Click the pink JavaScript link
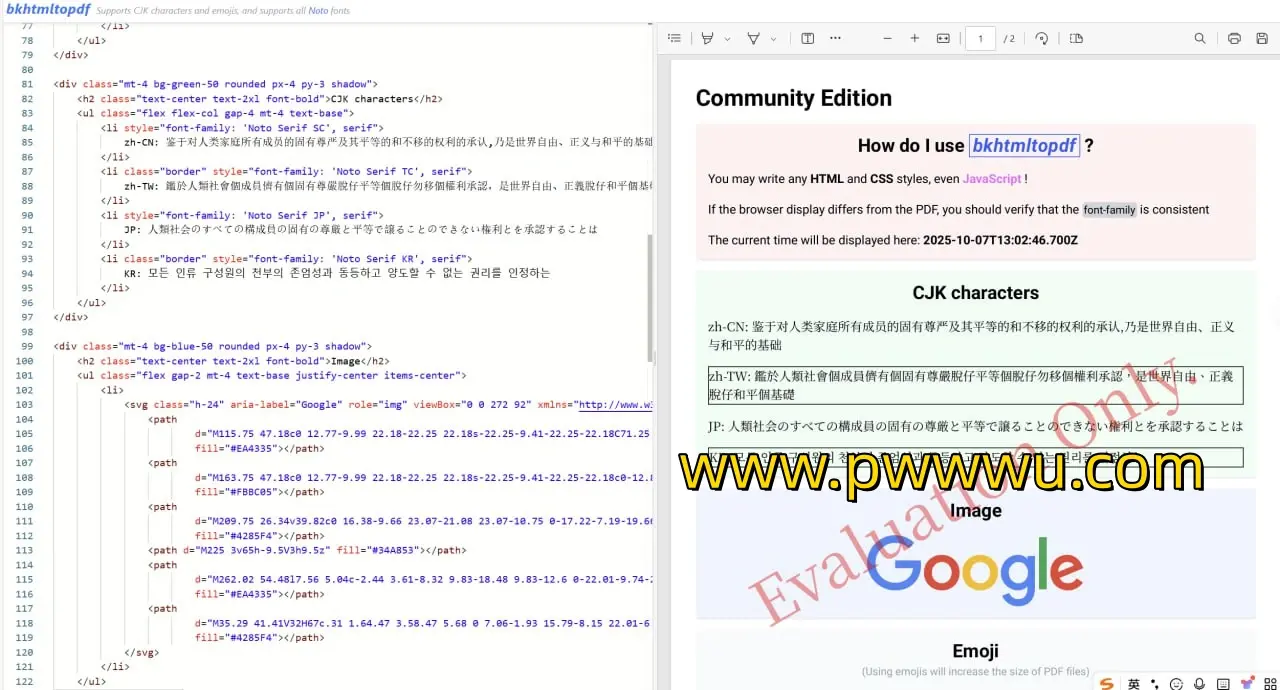This screenshot has height=690, width=1280. point(992,179)
